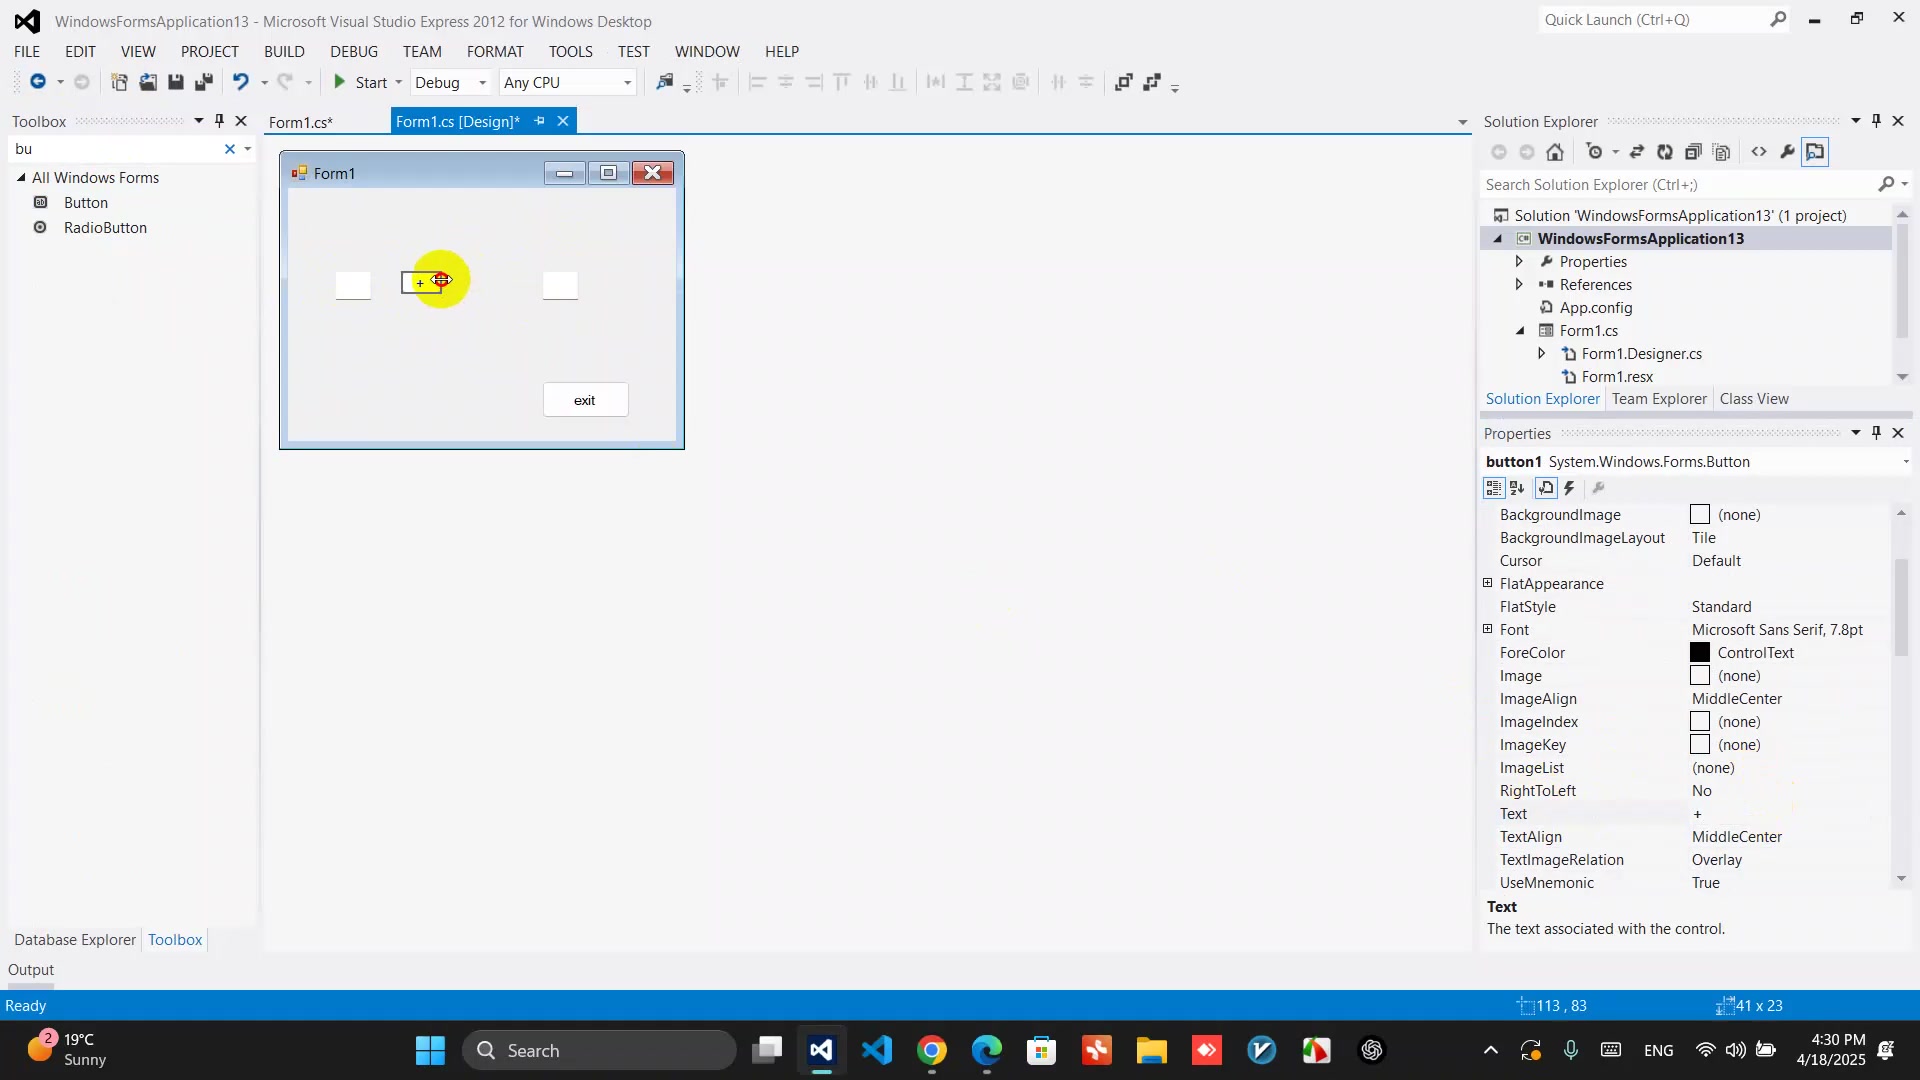This screenshot has height=1080, width=1920.
Task: Click Collapse All icon in Solution Explorer
Action: click(x=1692, y=152)
